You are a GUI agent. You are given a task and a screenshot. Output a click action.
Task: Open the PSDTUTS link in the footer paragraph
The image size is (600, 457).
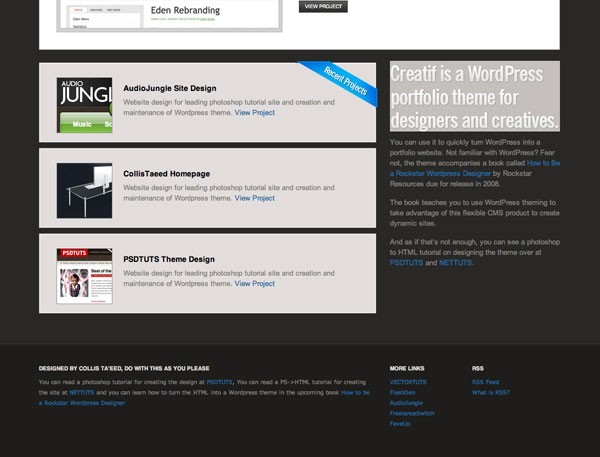(x=219, y=382)
